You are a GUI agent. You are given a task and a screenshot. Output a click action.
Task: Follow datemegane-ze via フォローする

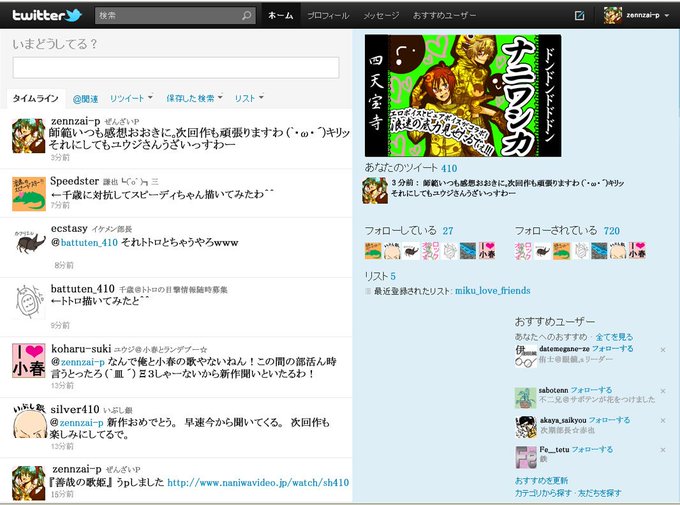(612, 349)
